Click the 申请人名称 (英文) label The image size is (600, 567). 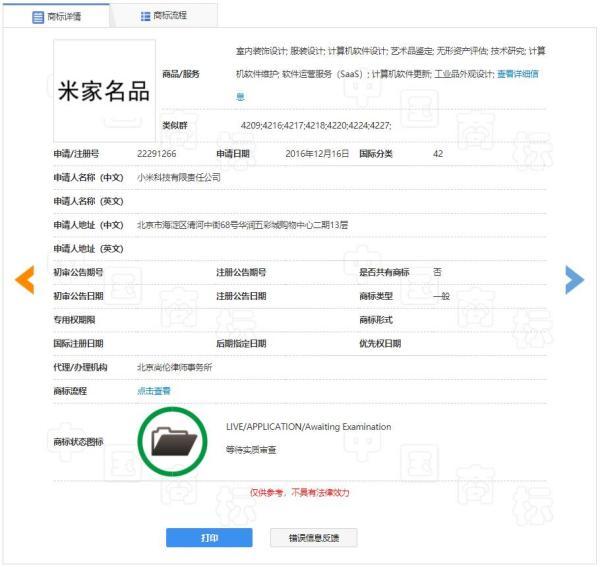(x=88, y=201)
